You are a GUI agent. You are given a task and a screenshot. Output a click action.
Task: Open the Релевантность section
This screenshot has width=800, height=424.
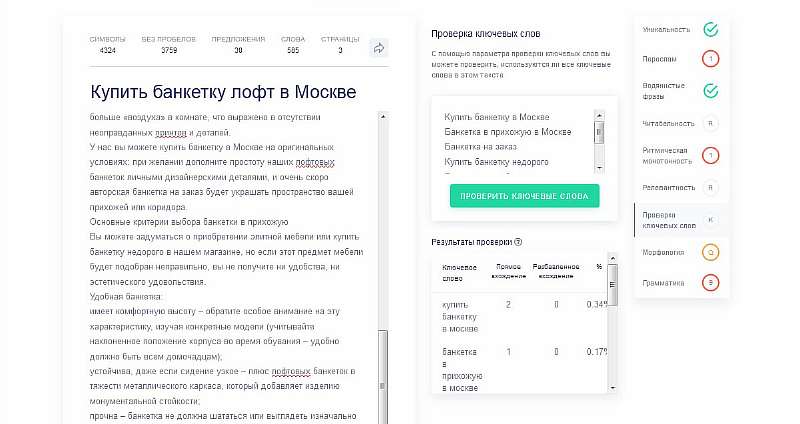(668, 188)
